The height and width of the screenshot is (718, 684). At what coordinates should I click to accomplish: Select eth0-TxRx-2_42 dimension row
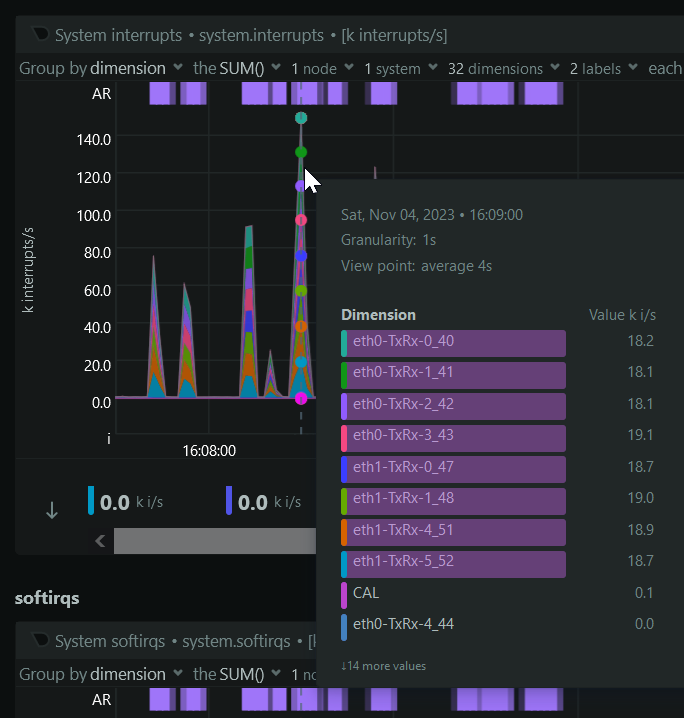(499, 406)
